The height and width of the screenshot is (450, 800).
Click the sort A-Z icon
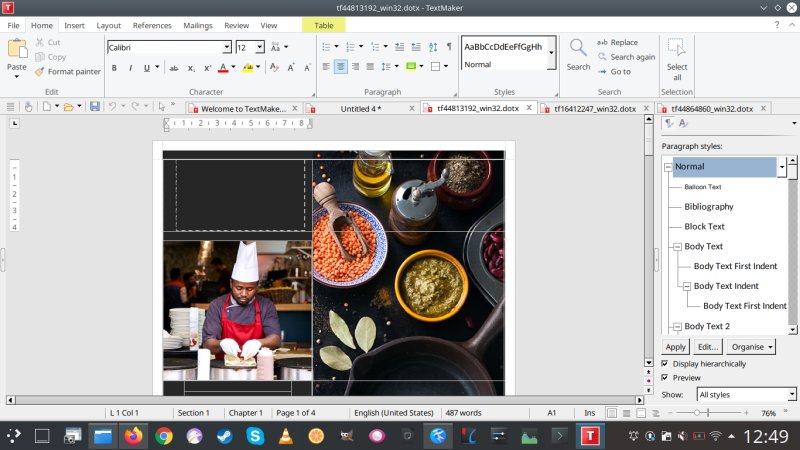pos(433,47)
